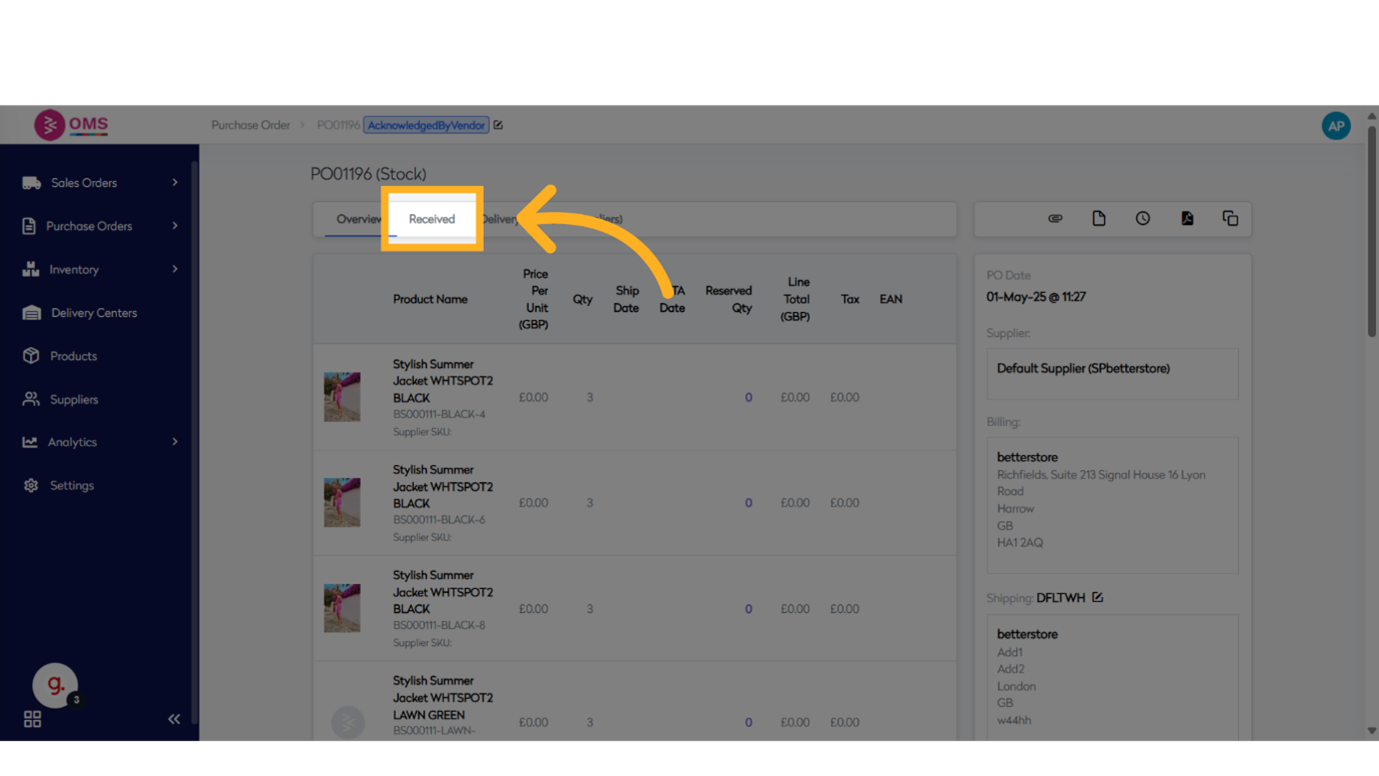Image resolution: width=1379 pixels, height=776 pixels.
Task: Open the document file icon
Action: pos(1099,219)
